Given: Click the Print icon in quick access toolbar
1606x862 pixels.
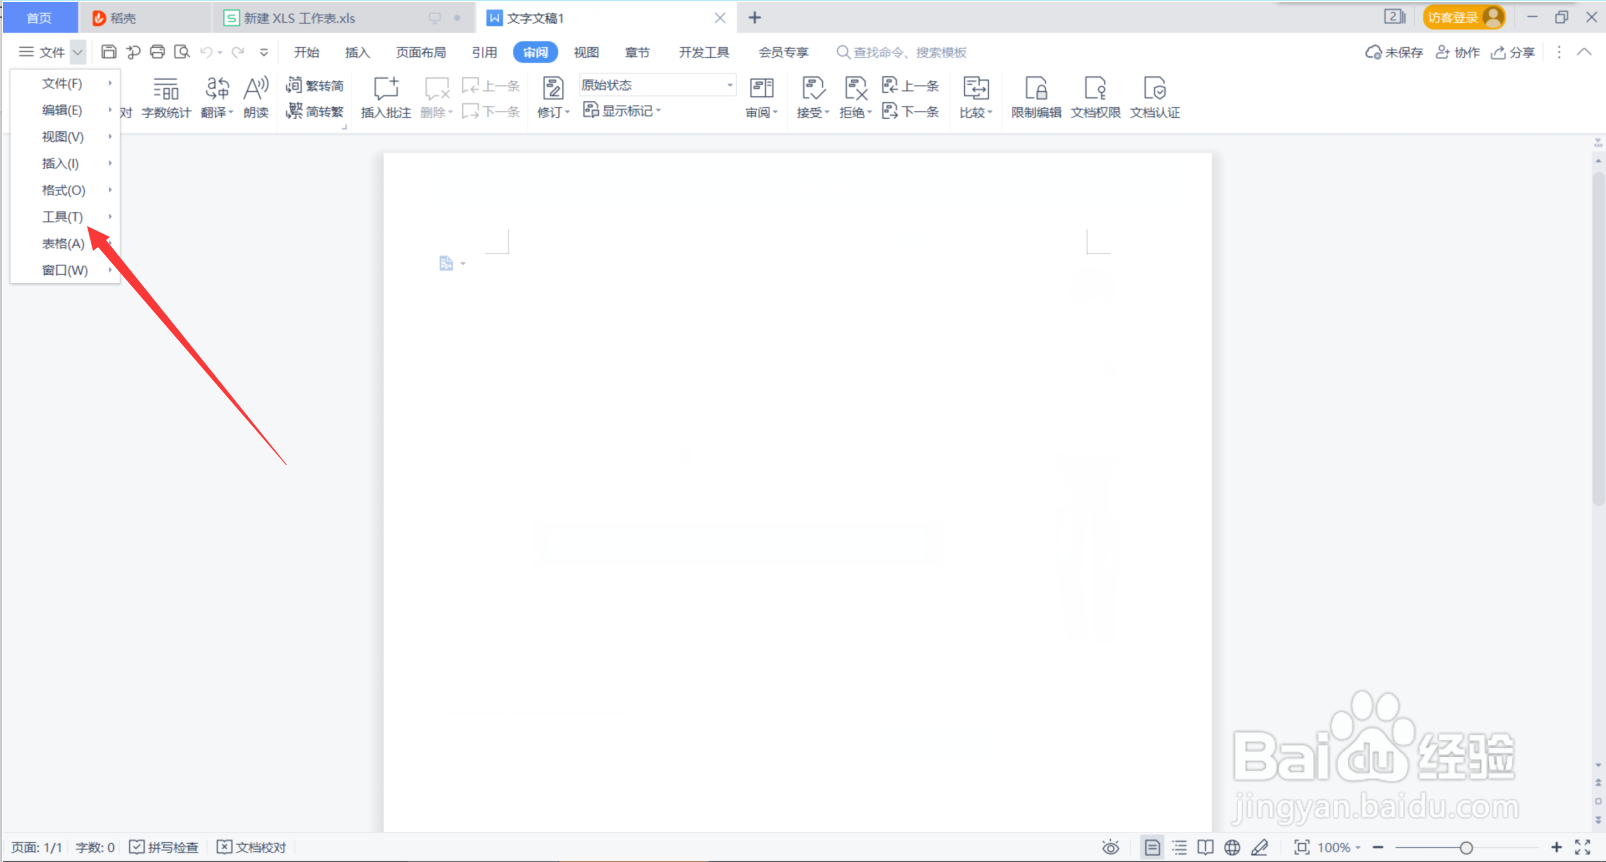Looking at the screenshot, I should [x=157, y=52].
